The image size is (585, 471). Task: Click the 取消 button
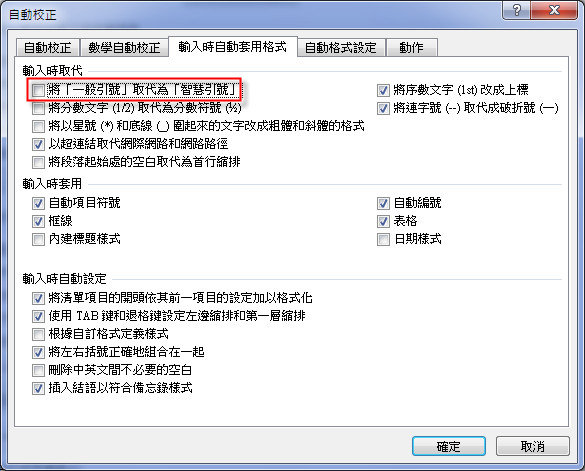(532, 446)
